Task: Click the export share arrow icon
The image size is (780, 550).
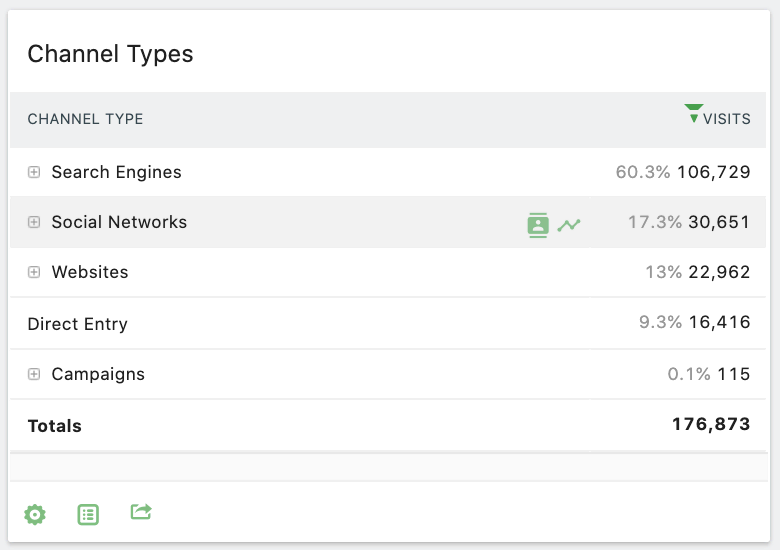Action: coord(141,512)
